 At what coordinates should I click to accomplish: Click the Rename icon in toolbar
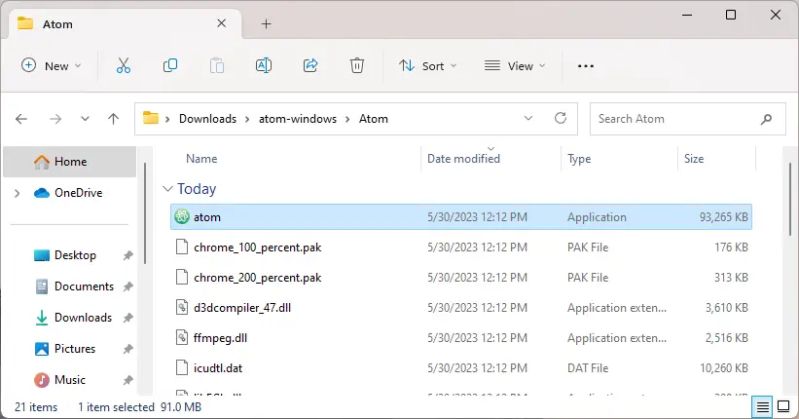pyautogui.click(x=263, y=66)
